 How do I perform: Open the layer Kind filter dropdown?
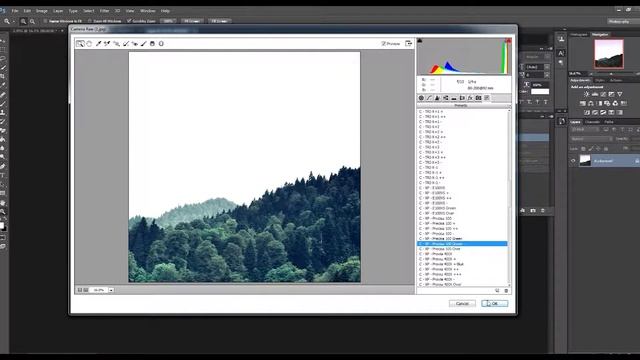click(584, 129)
